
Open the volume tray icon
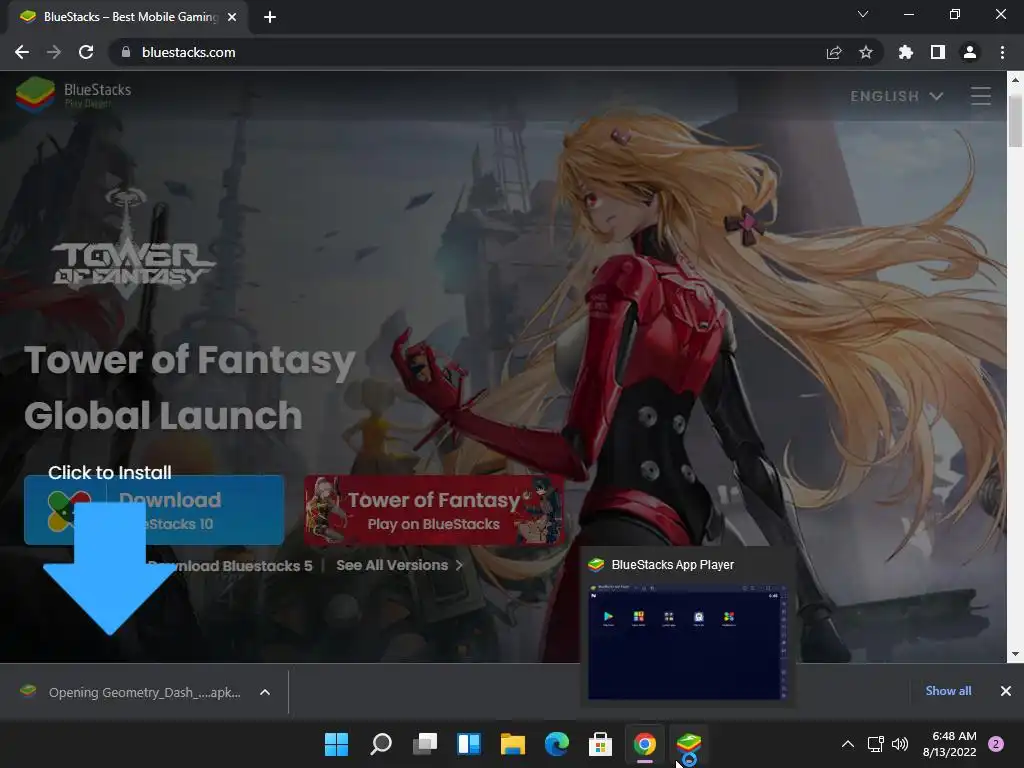(x=900, y=744)
